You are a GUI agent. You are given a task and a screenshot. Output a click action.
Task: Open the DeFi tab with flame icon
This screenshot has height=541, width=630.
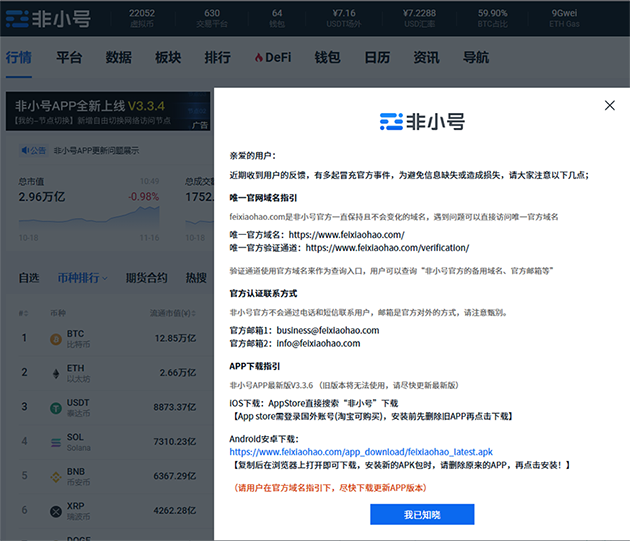273,57
